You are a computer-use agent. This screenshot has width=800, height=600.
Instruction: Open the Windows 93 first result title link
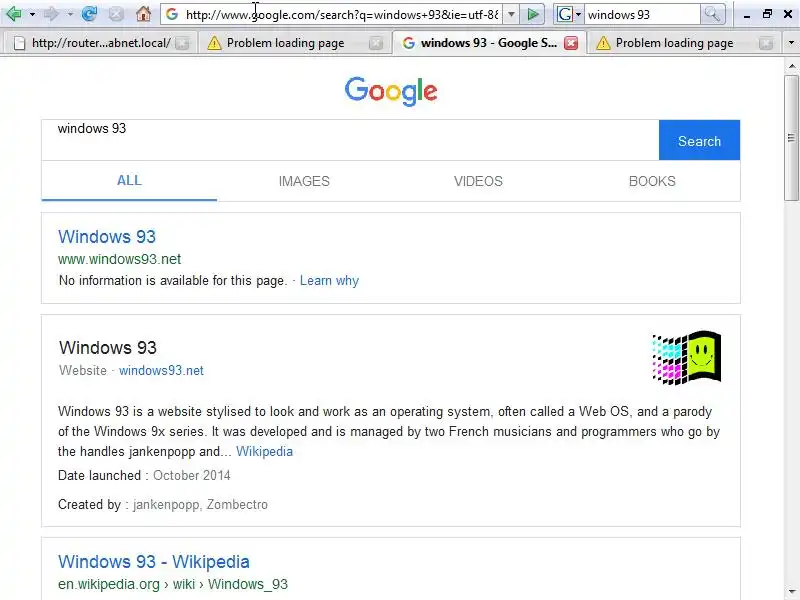pyautogui.click(x=107, y=237)
